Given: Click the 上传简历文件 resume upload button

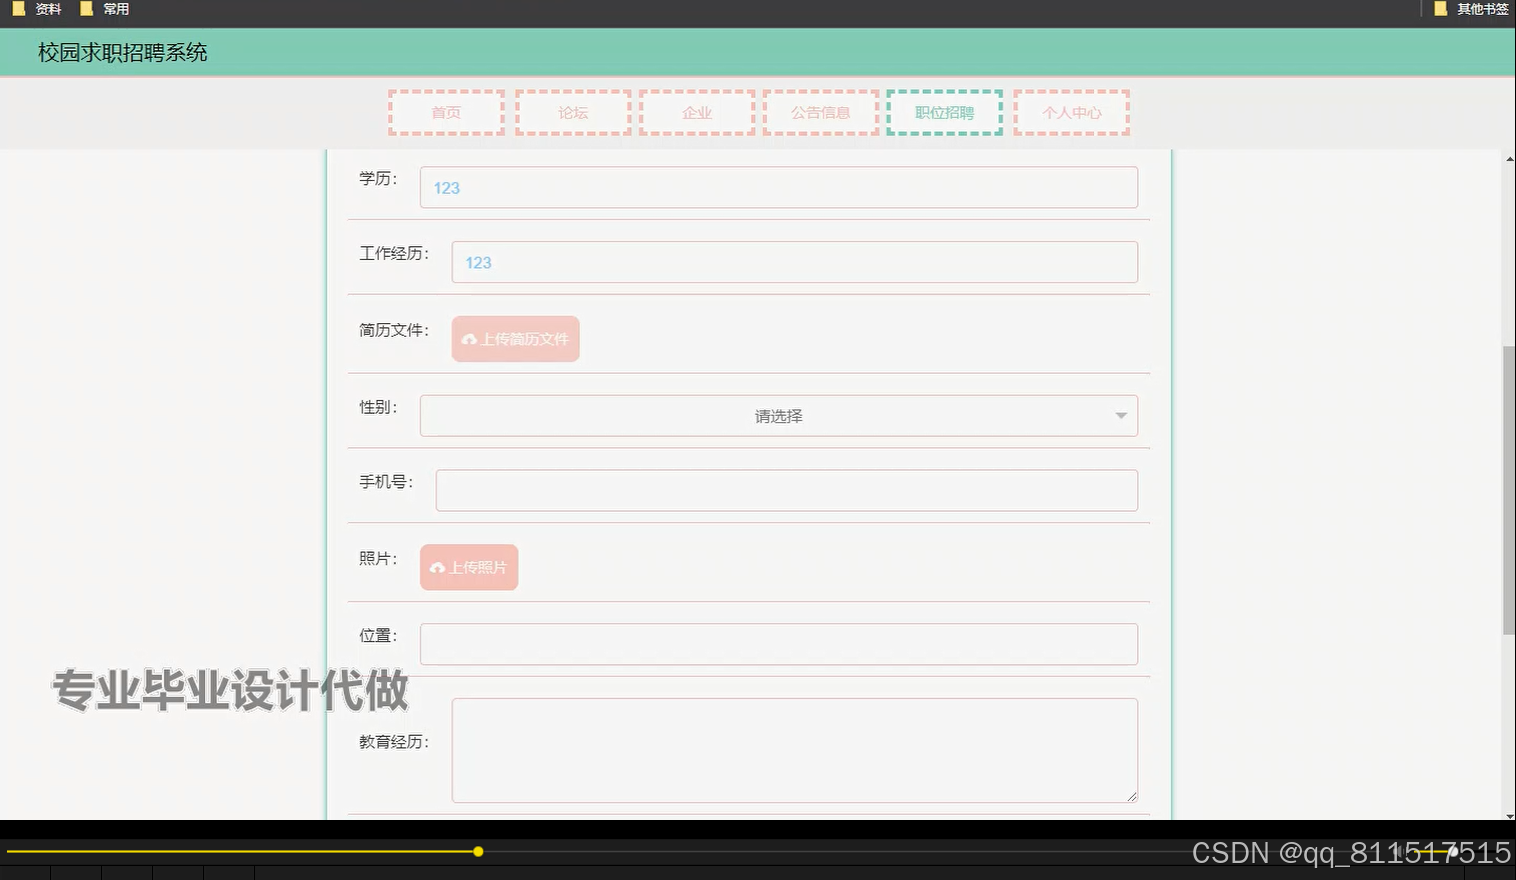Looking at the screenshot, I should point(515,339).
